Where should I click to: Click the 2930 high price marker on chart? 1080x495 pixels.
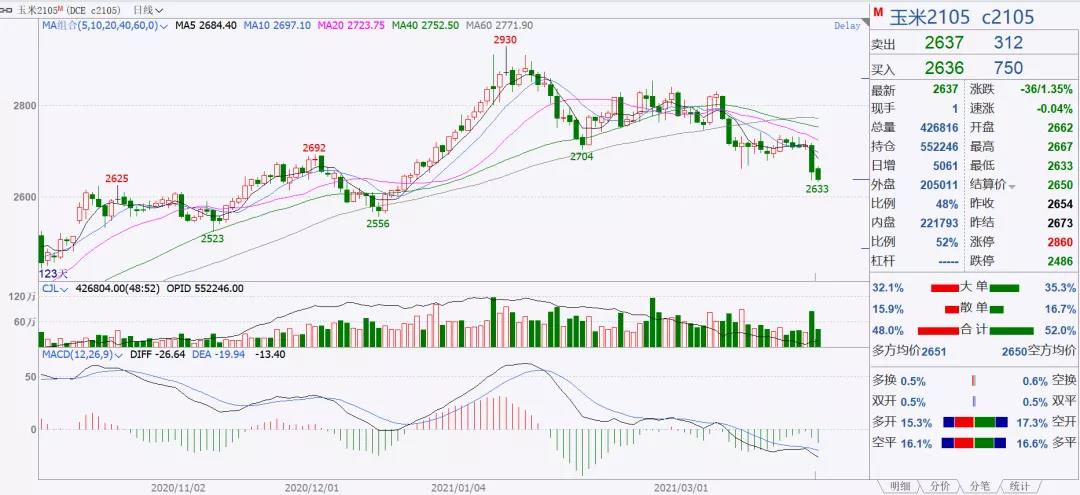click(x=504, y=39)
